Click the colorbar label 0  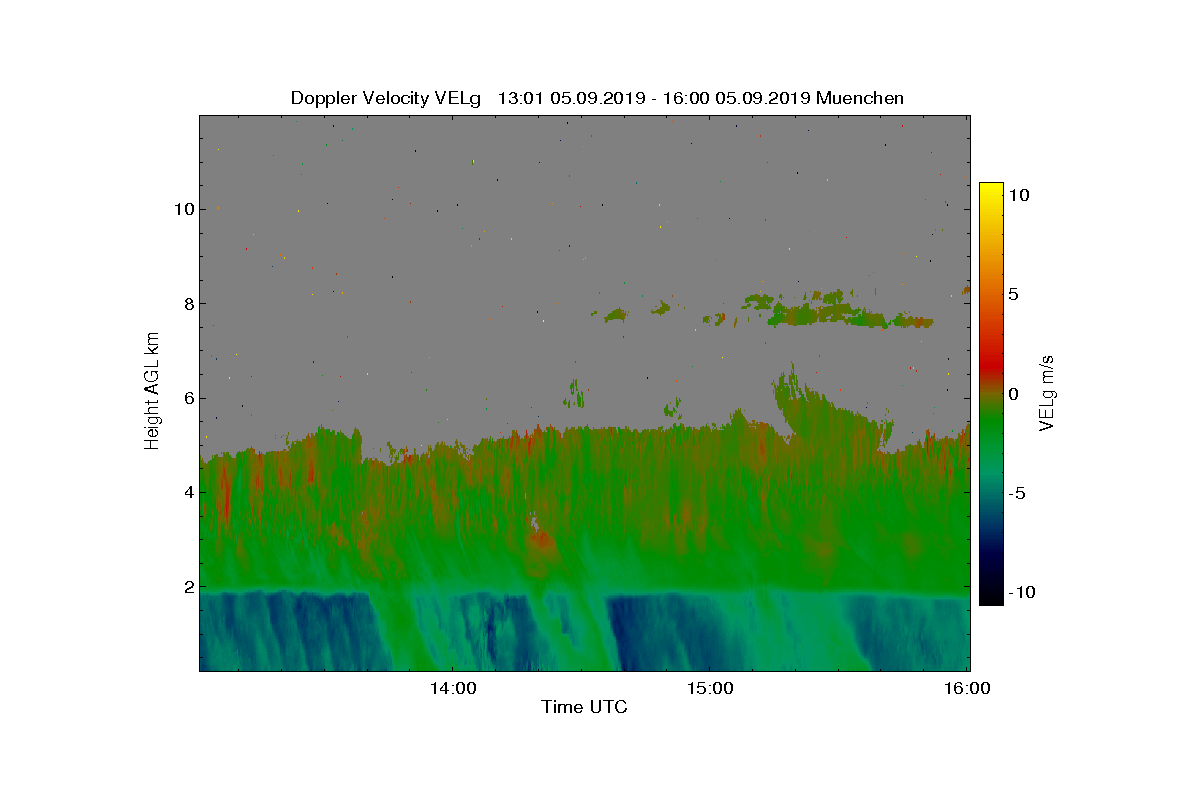click(1012, 394)
